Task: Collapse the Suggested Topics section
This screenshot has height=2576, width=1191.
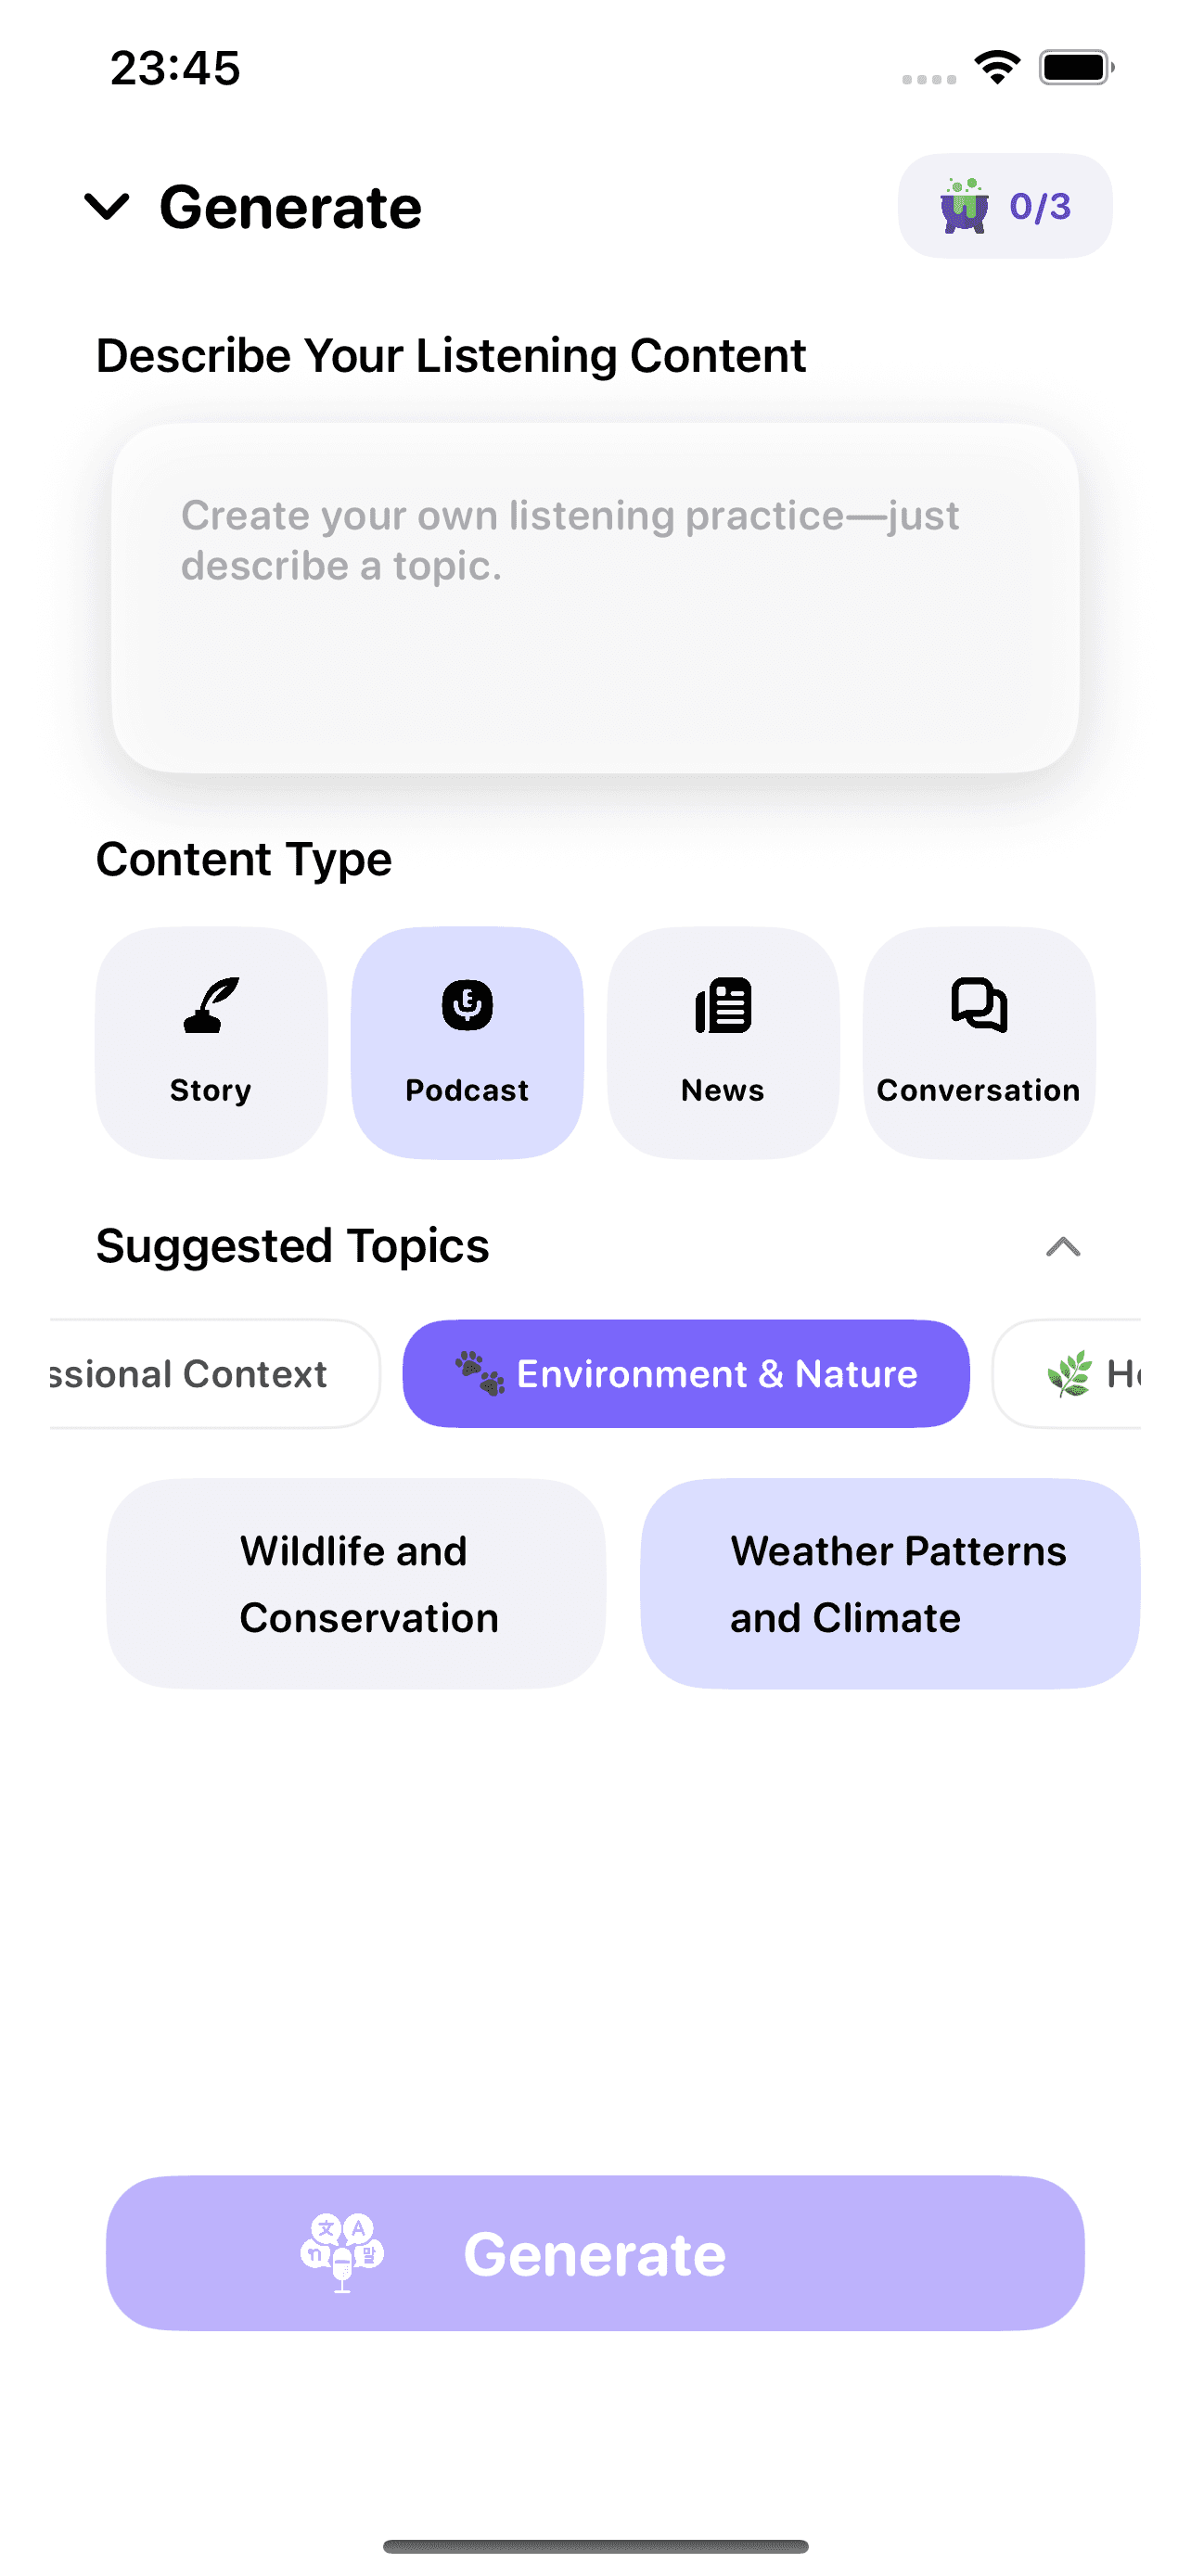Action: pyautogui.click(x=1063, y=1246)
